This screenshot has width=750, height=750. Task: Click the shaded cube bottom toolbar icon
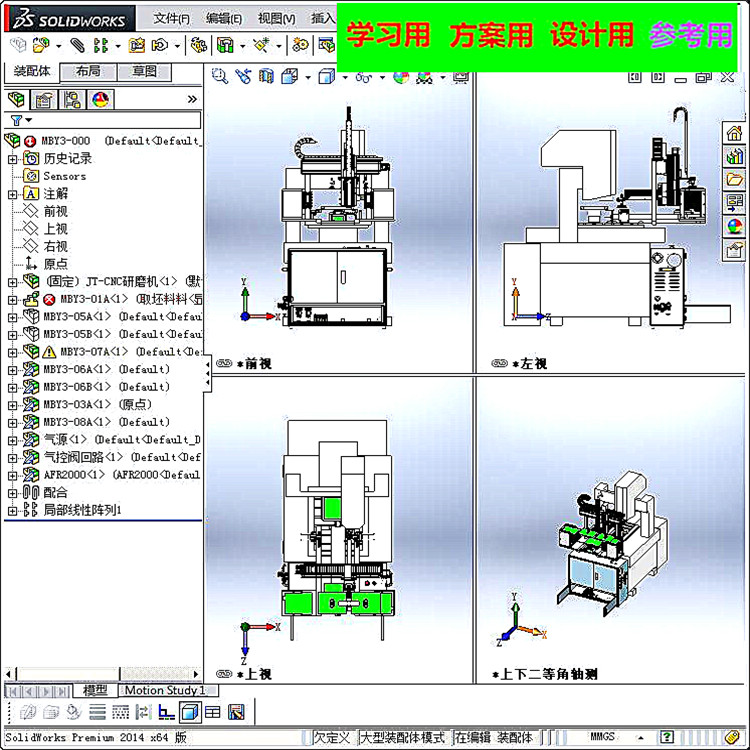(x=190, y=713)
